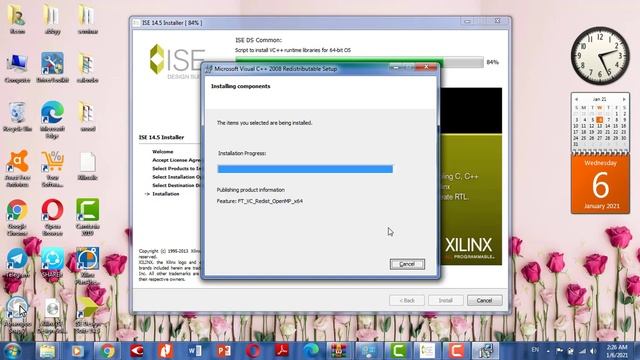The image size is (640, 360).
Task: Click the ISE installer green progress bar
Action: point(359,62)
